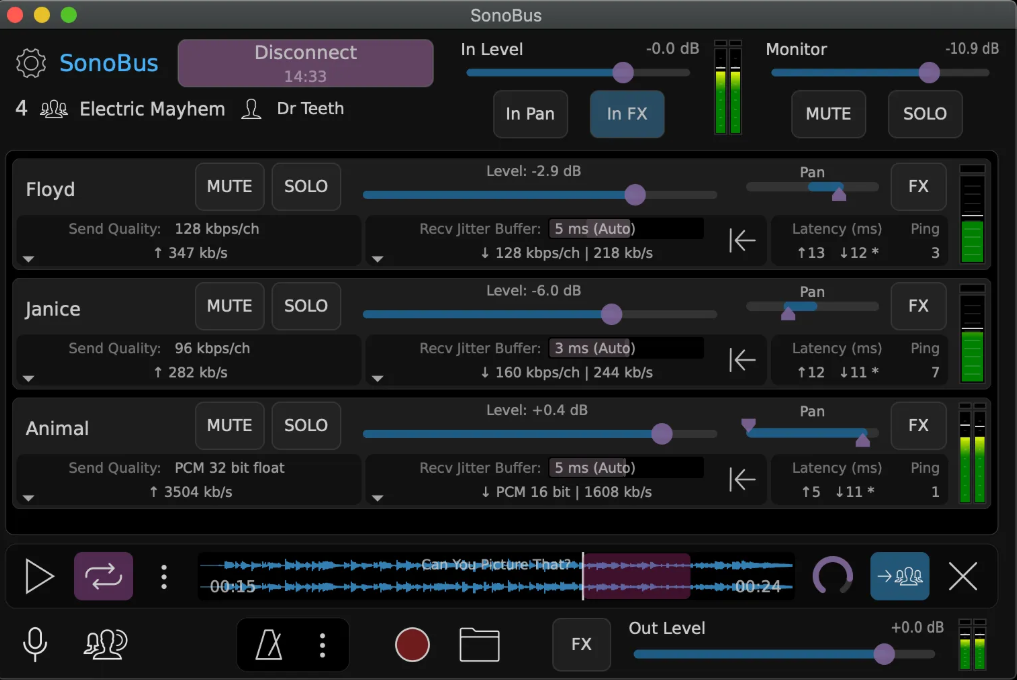1017x680 pixels.
Task: Solo Janice's channel
Action: click(306, 306)
